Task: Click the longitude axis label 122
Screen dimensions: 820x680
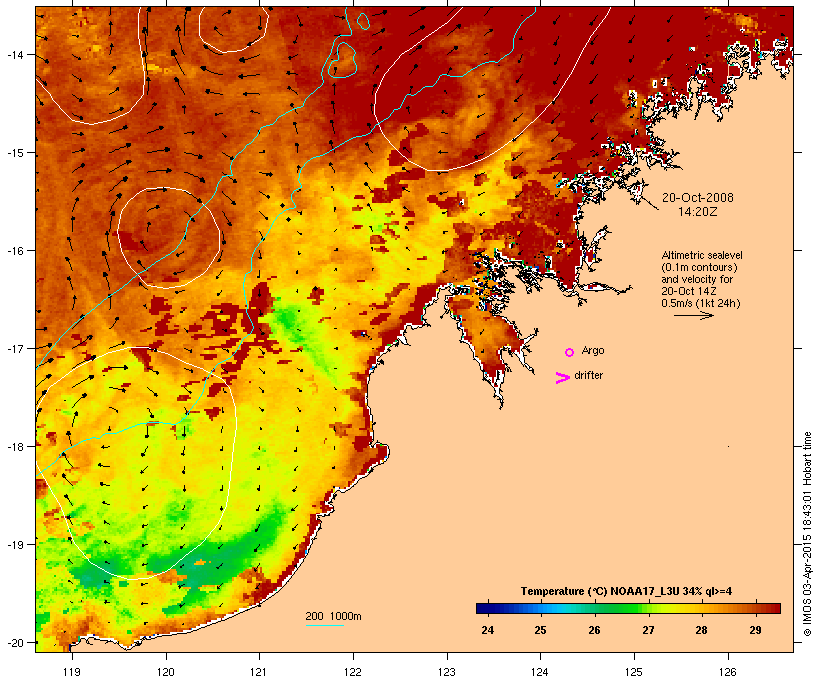Action: (353, 672)
